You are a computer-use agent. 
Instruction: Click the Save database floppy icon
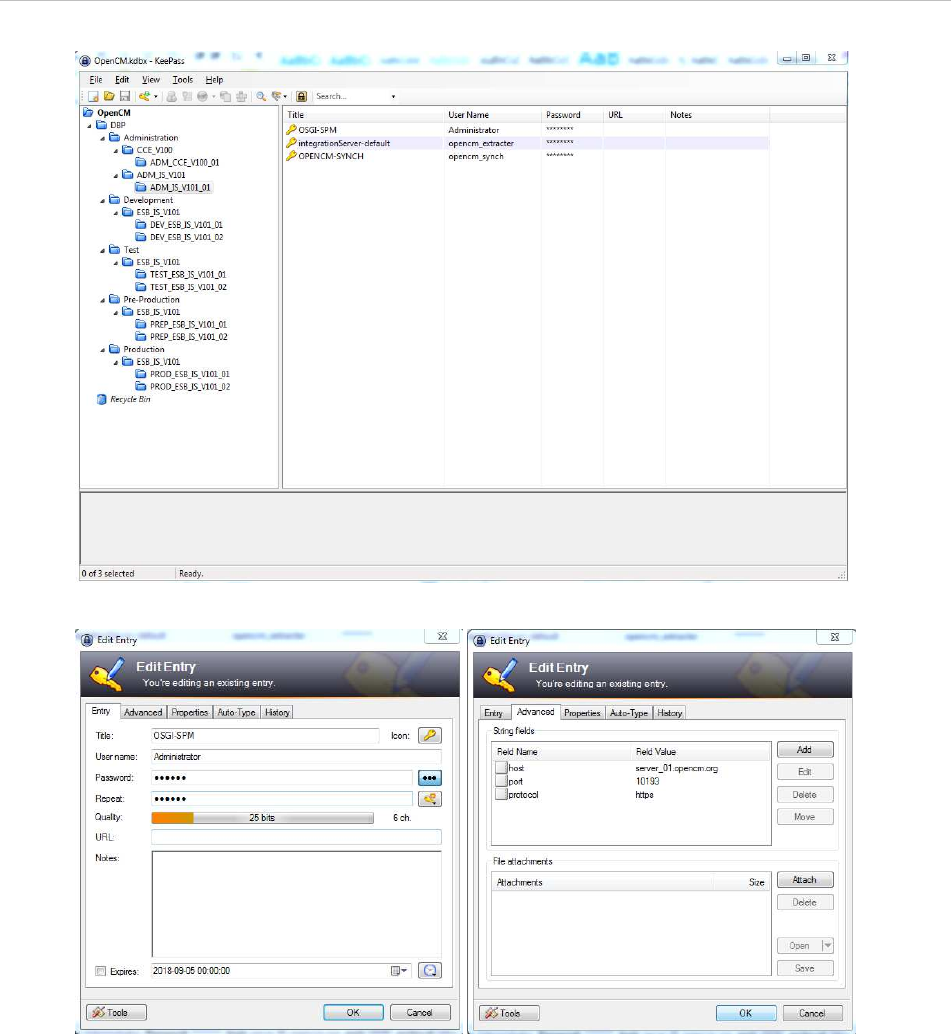[x=125, y=96]
